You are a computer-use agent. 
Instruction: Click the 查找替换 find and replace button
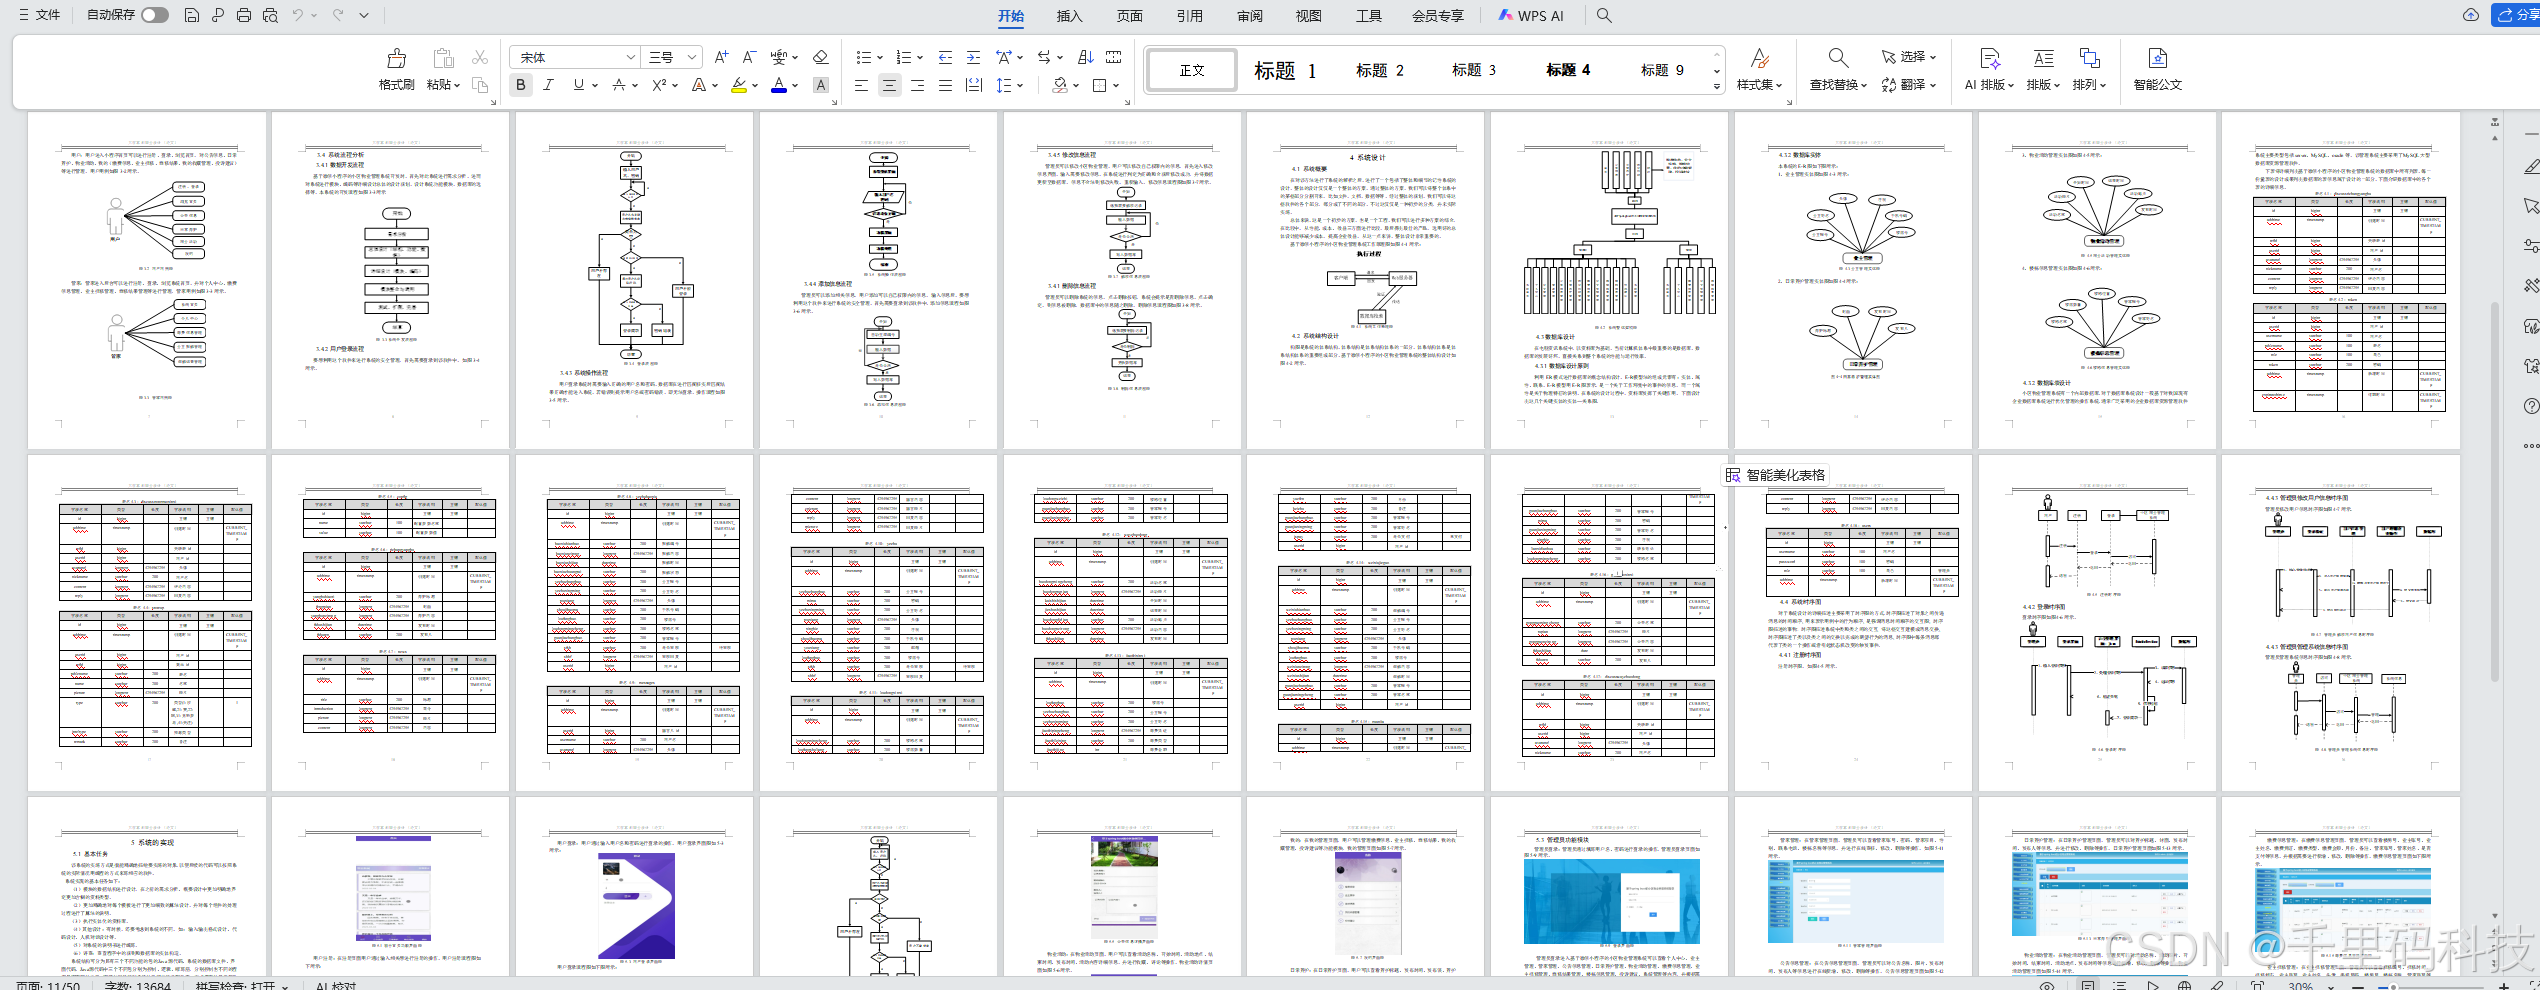(1838, 70)
